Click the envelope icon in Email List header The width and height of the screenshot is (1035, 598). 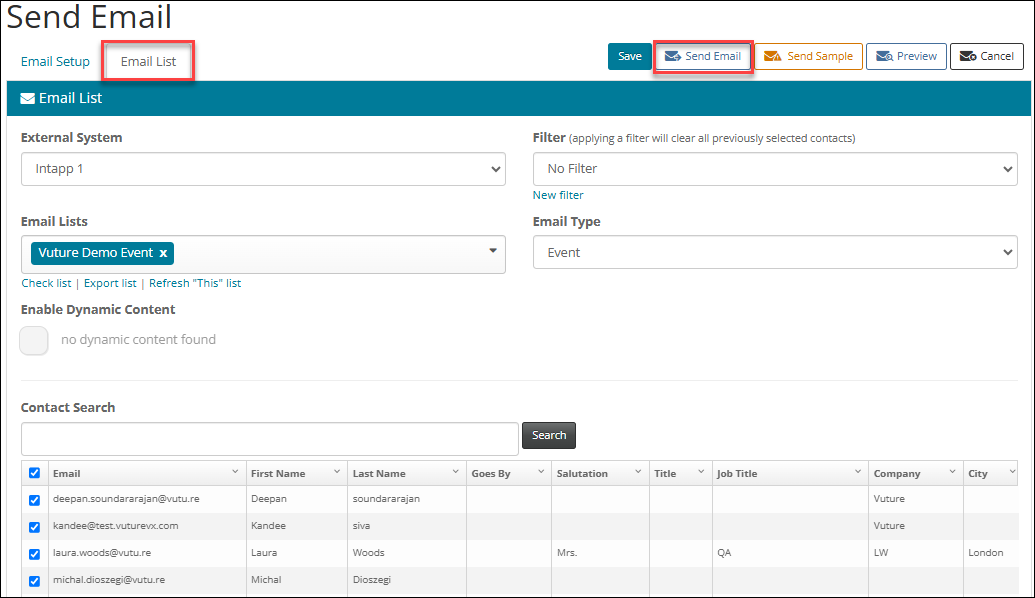coord(26,97)
